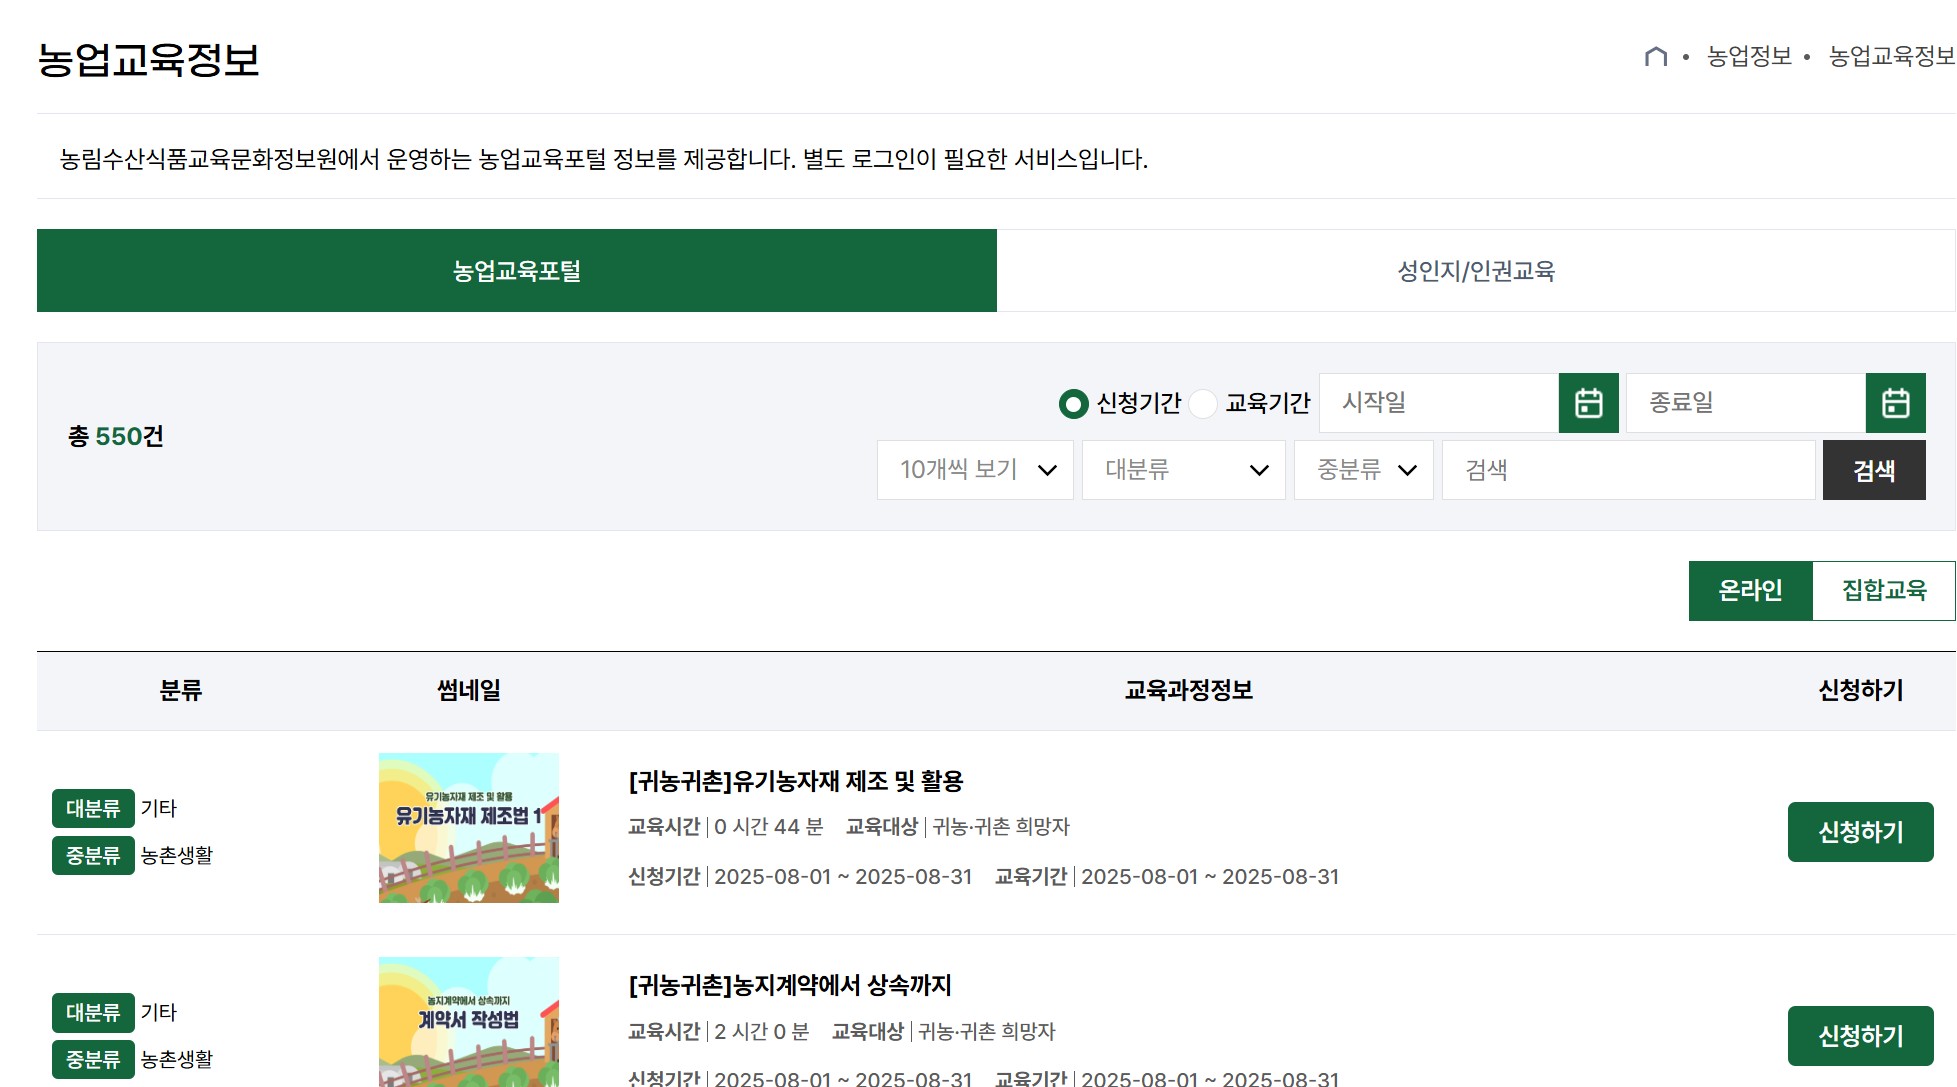This screenshot has height=1087, width=1957.
Task: Click the home icon in breadcrumb
Action: coord(1656,57)
